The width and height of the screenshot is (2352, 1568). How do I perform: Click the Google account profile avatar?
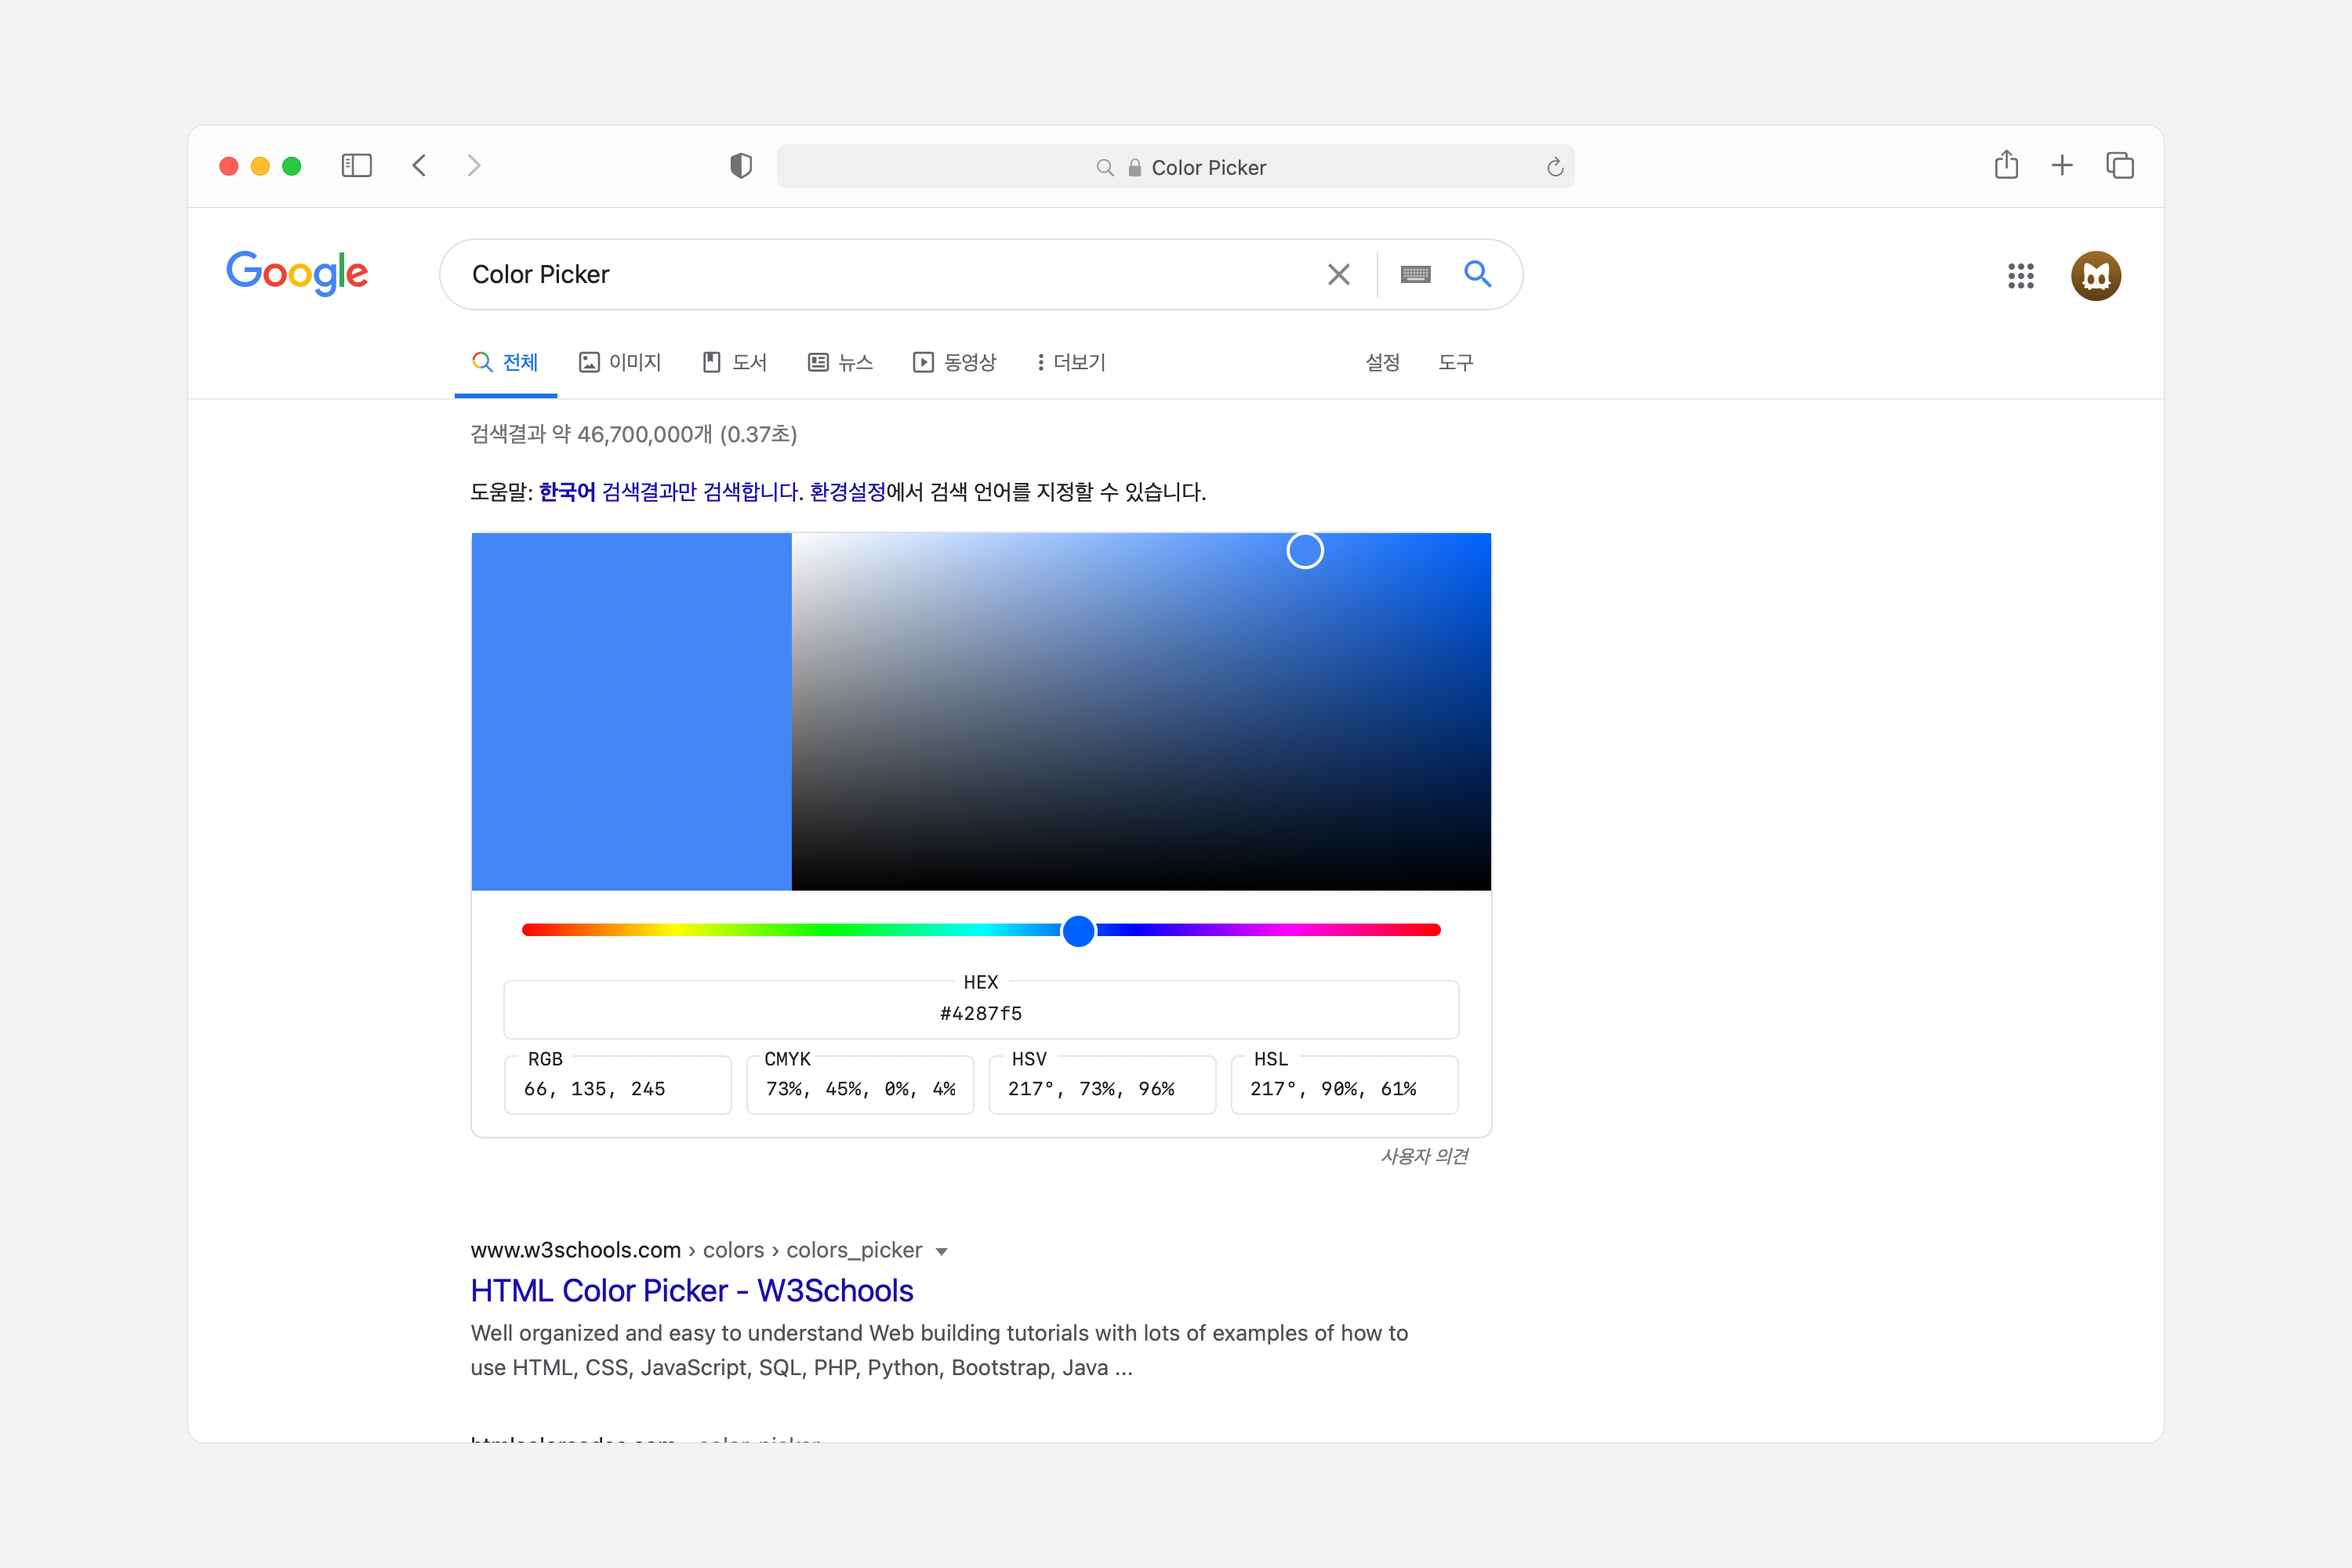point(2096,276)
